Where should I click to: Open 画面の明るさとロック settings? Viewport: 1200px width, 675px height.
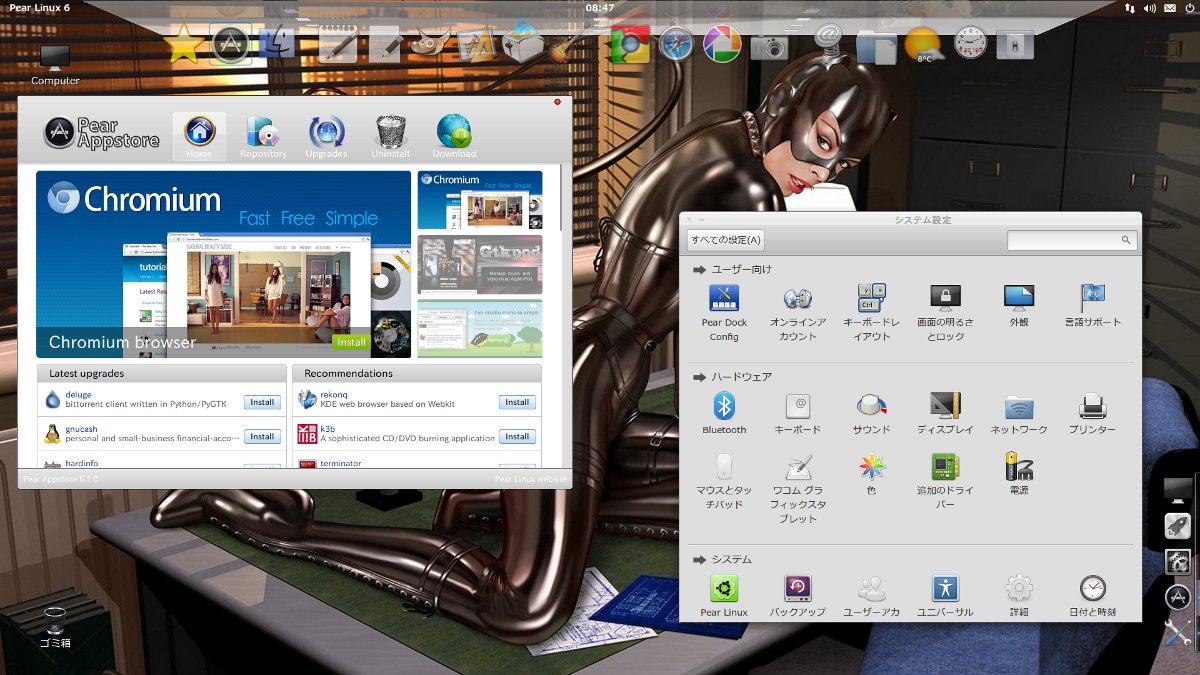[945, 312]
